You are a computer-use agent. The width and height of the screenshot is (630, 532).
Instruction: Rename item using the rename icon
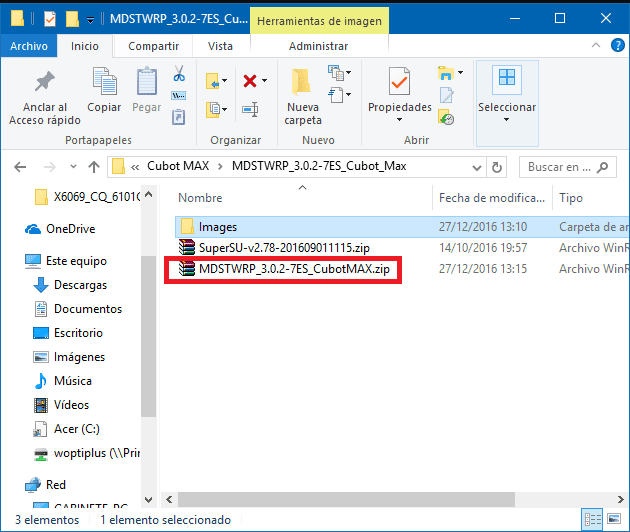click(x=250, y=109)
